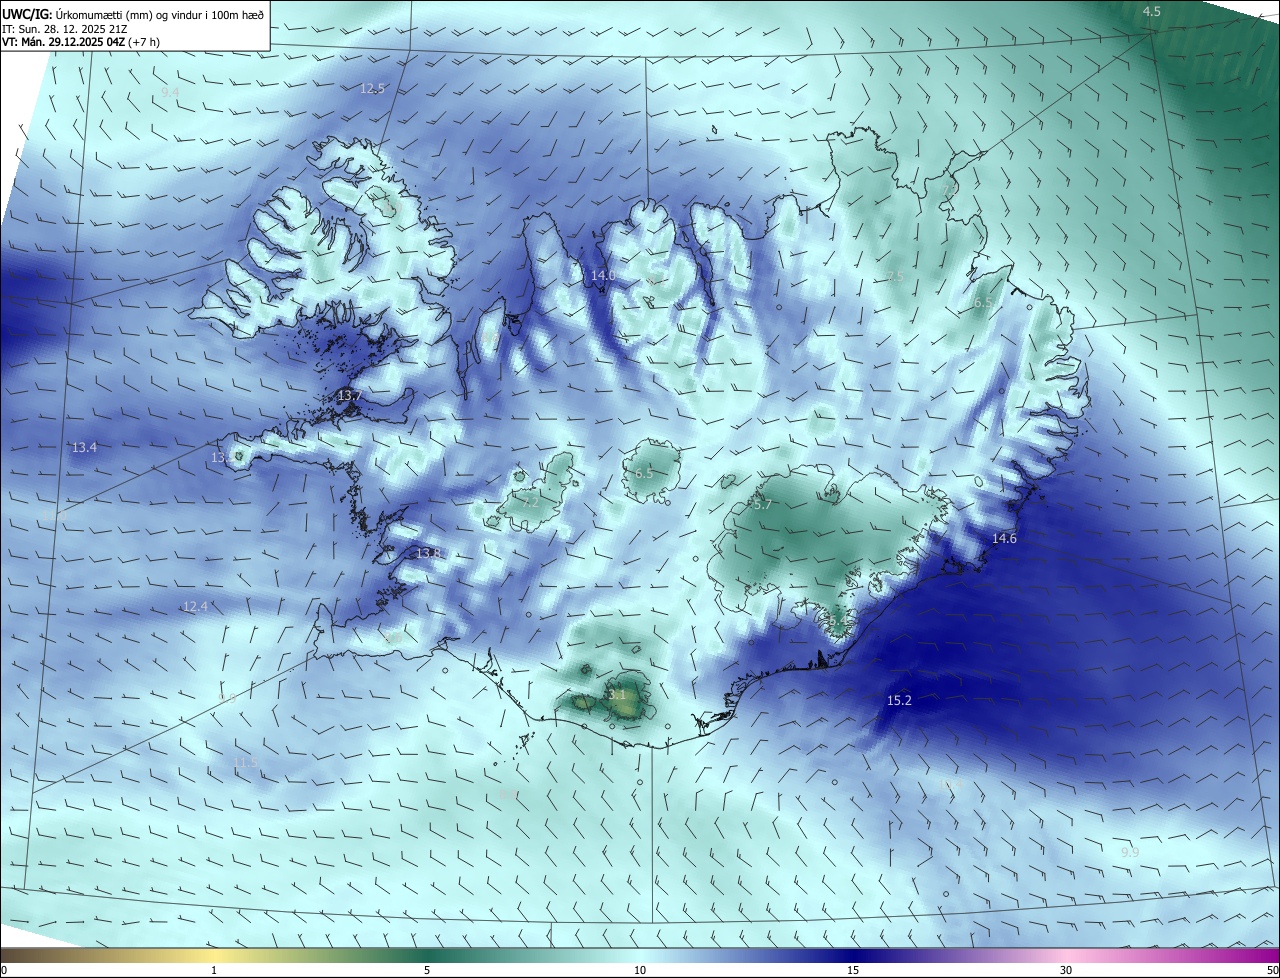Click the color scale tick labeled 10

click(640, 970)
